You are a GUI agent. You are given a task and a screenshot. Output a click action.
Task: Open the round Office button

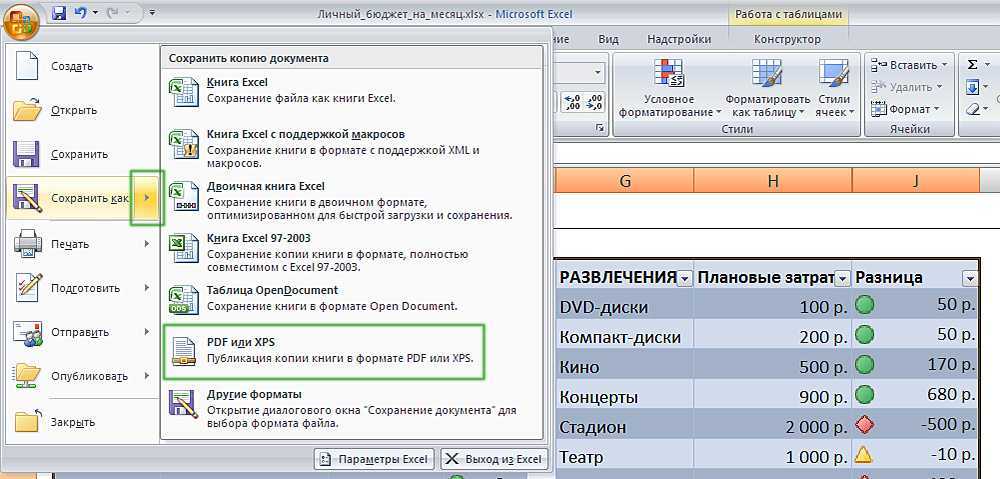tap(20, 20)
